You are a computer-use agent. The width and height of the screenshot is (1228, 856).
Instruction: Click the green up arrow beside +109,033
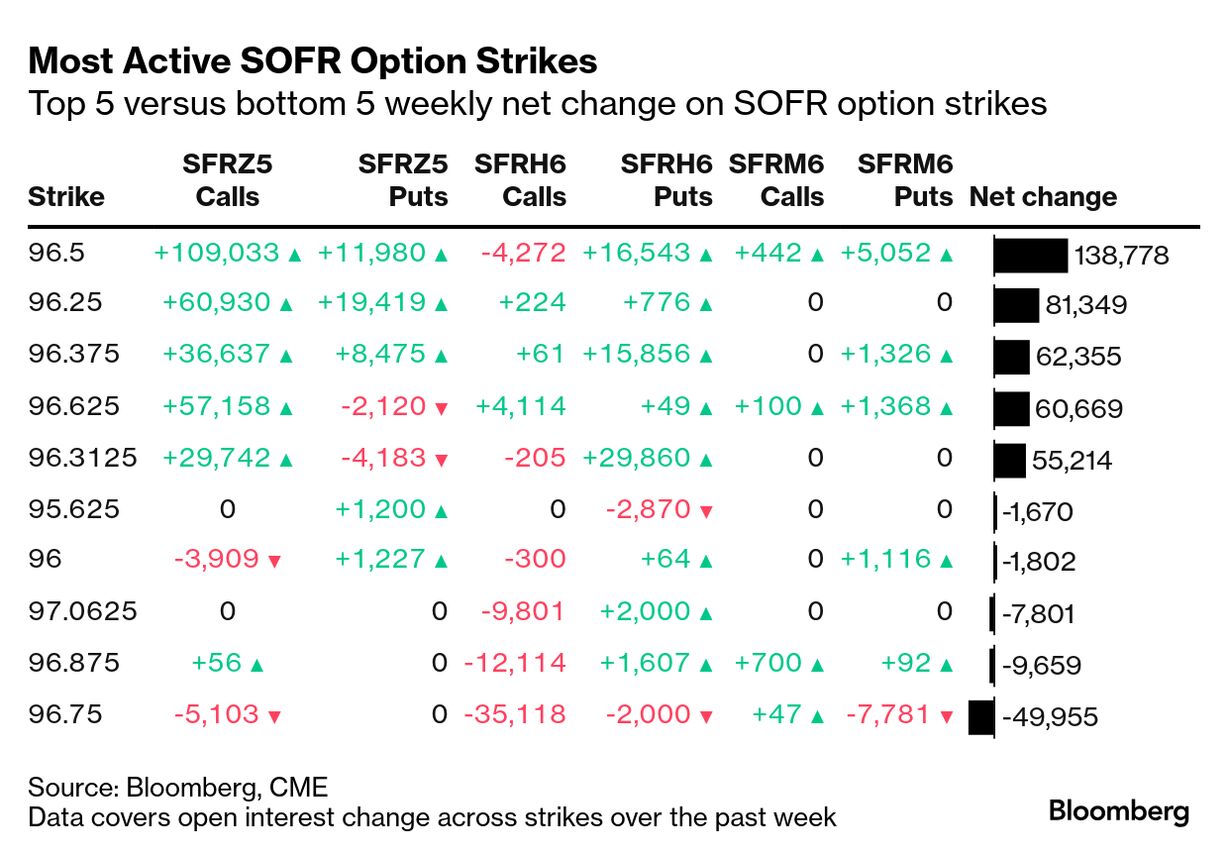294,255
